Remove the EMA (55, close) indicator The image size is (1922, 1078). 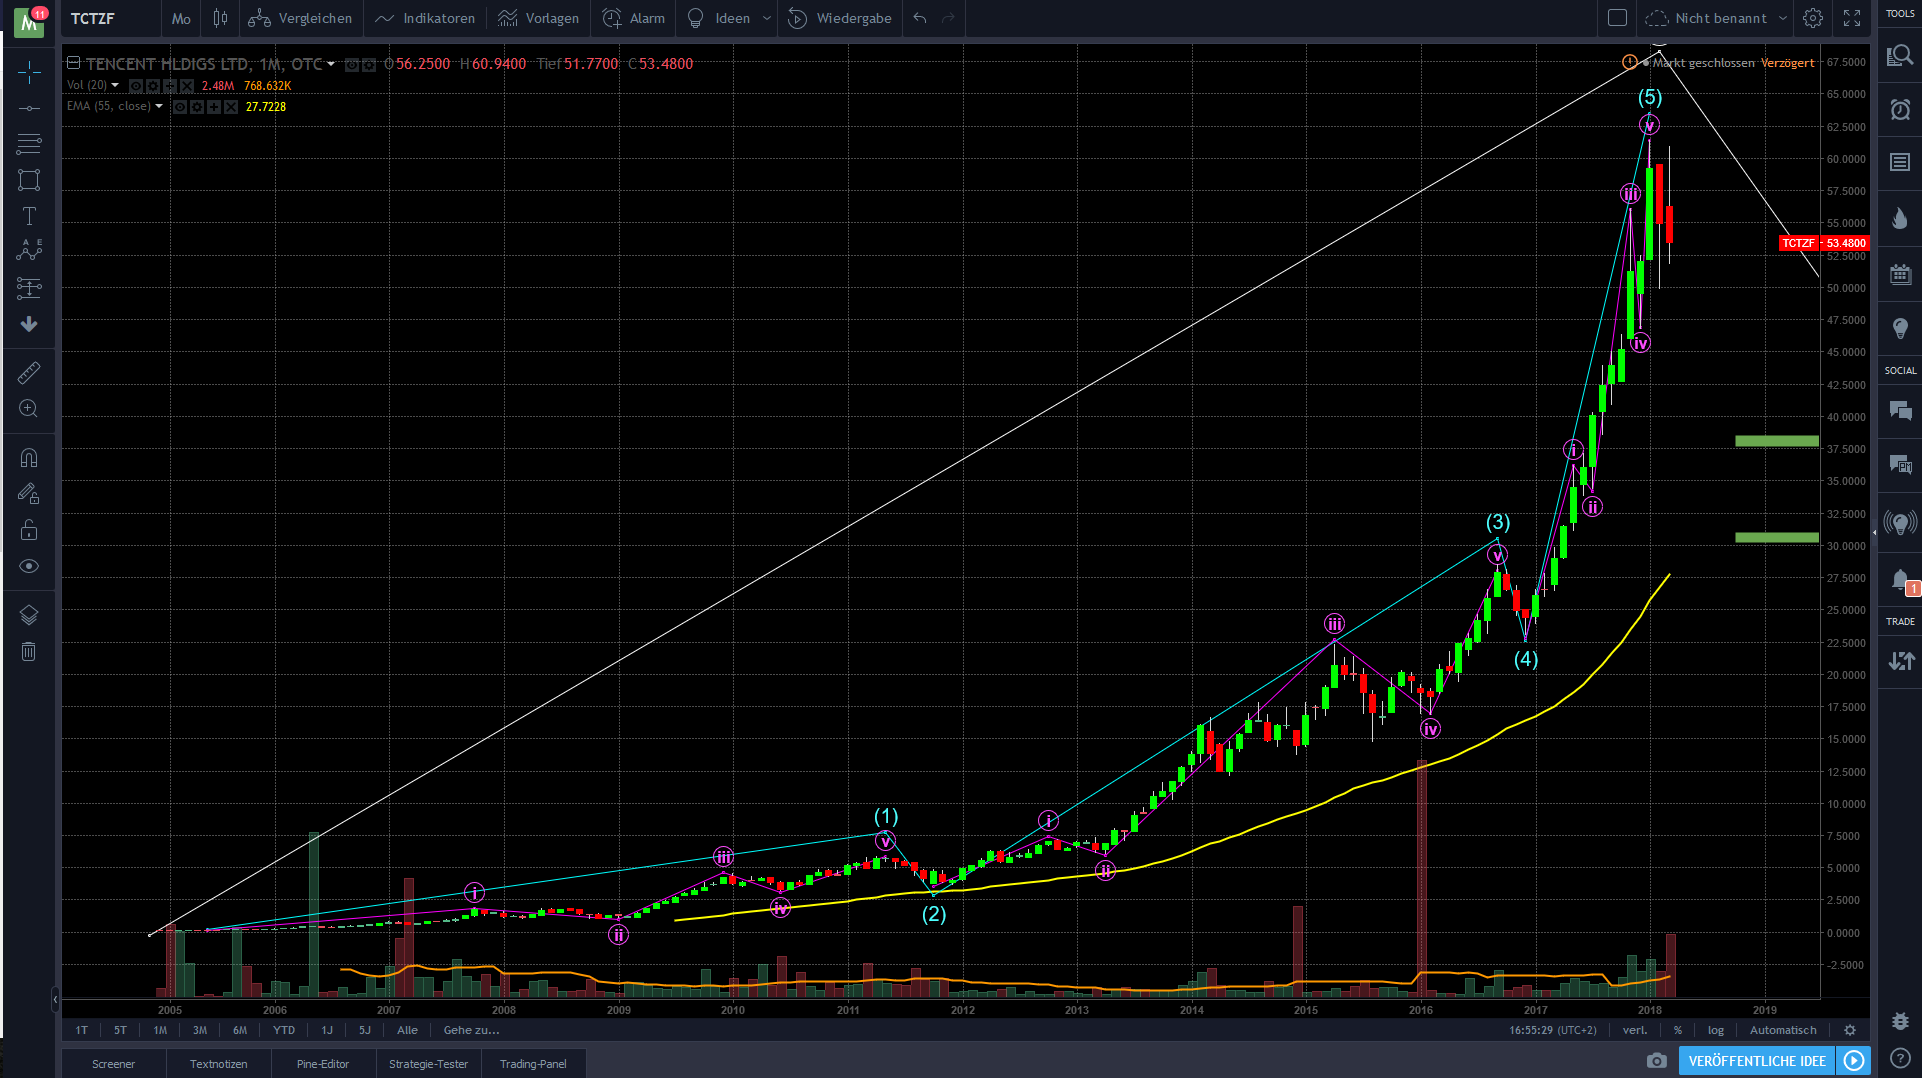(x=231, y=107)
